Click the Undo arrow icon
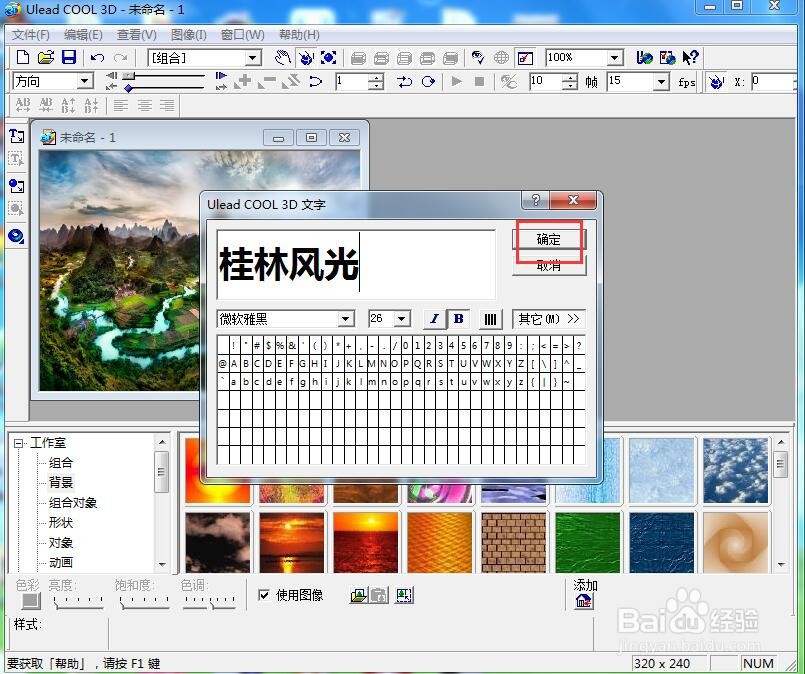This screenshot has height=674, width=805. tap(98, 57)
